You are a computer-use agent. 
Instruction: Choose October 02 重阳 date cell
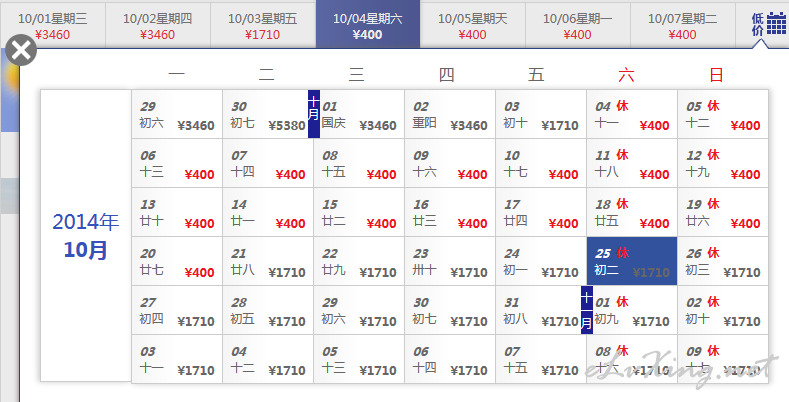tap(450, 114)
